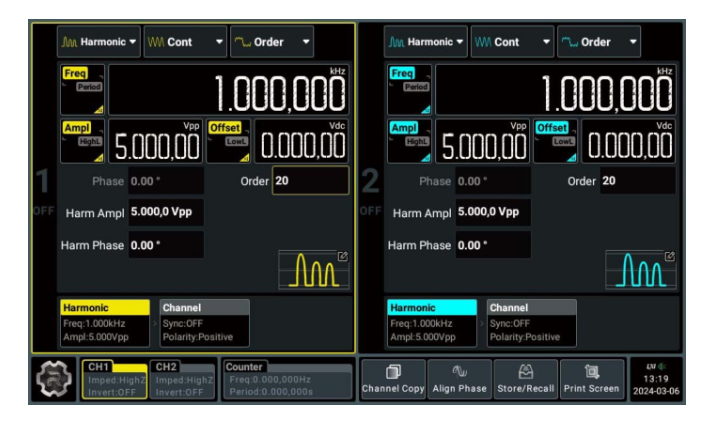Viewport: 713px width, 428px height.
Task: Toggle channel 2 Offset/LowL selector
Action: [x=555, y=141]
